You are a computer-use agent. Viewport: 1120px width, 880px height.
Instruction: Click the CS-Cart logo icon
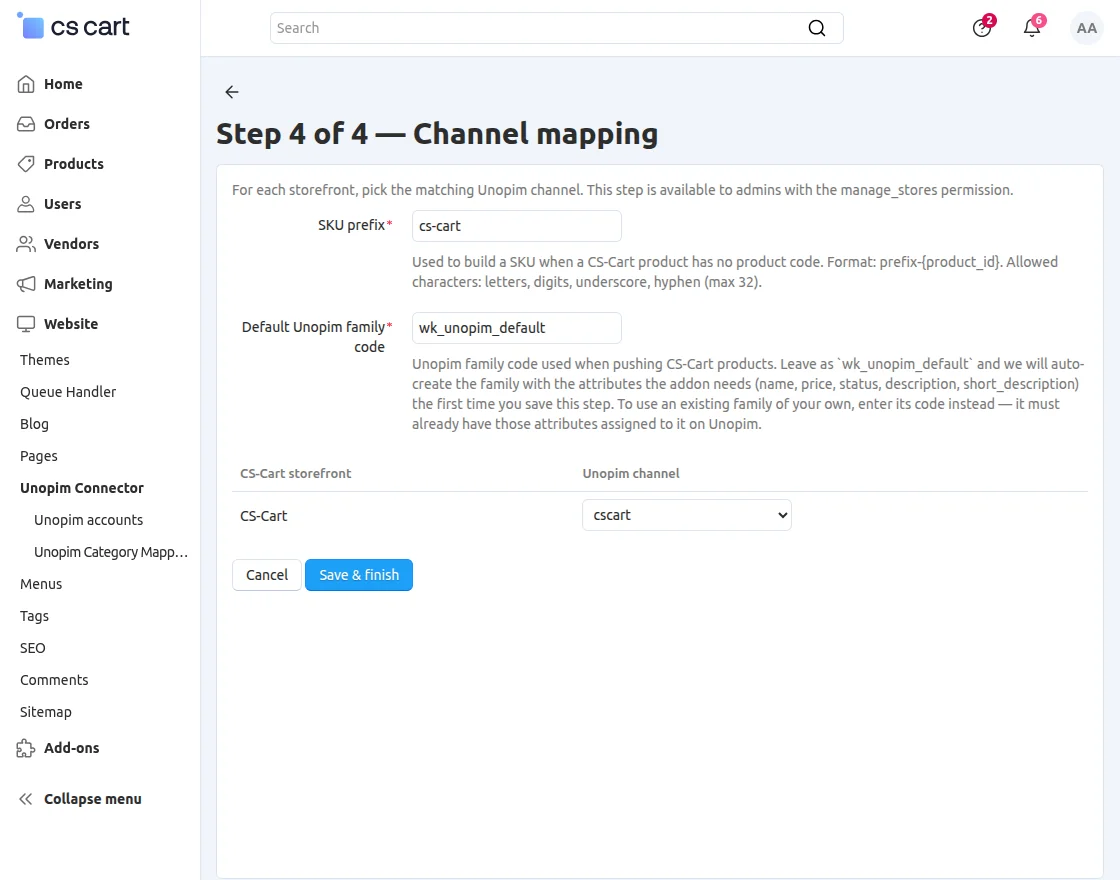click(x=31, y=26)
